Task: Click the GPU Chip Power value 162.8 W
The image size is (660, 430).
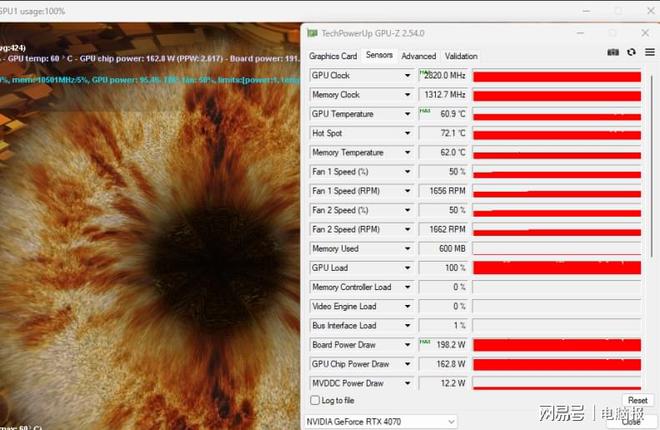Action: (x=443, y=364)
